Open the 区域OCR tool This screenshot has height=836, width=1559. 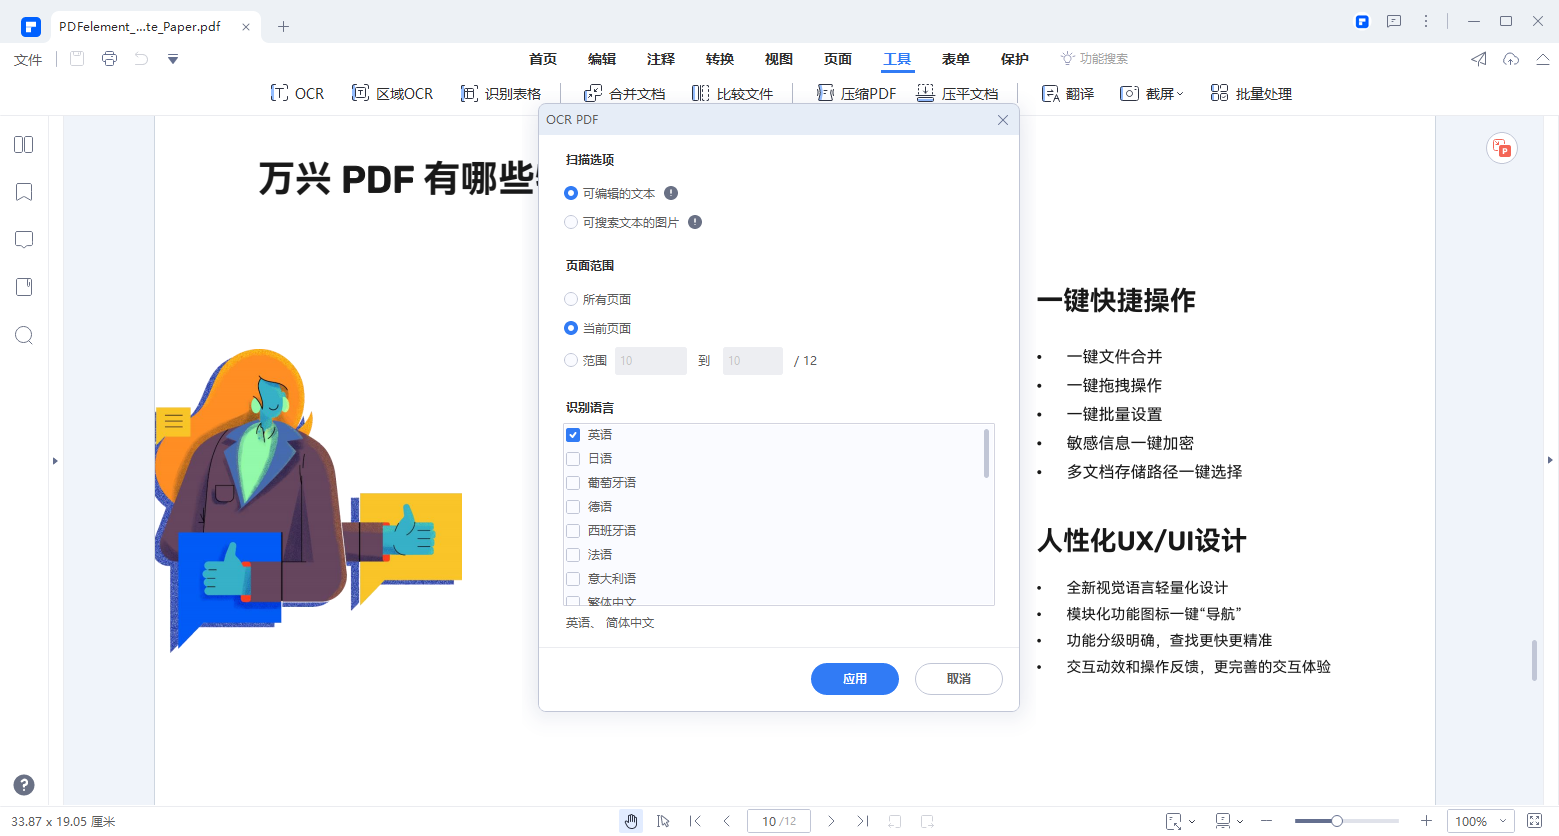pos(393,93)
